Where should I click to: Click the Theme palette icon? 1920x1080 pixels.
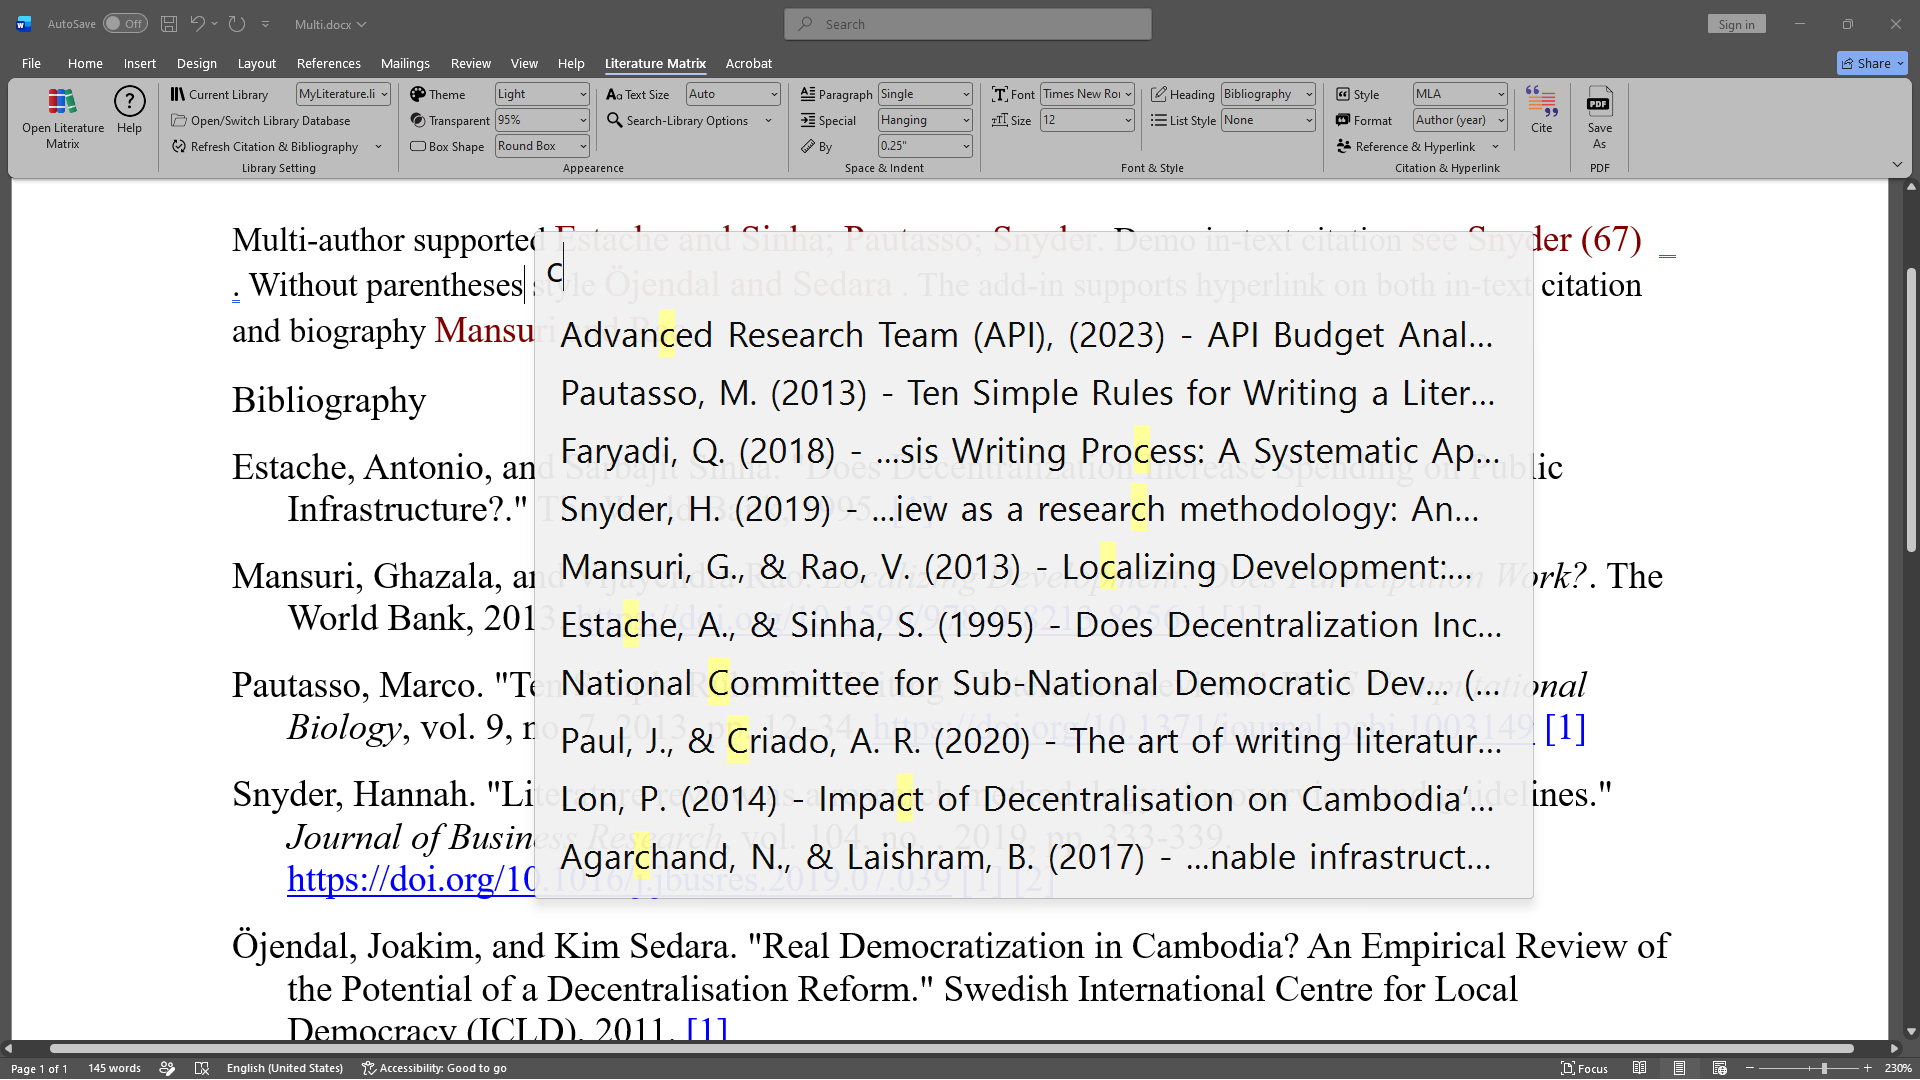coord(418,94)
